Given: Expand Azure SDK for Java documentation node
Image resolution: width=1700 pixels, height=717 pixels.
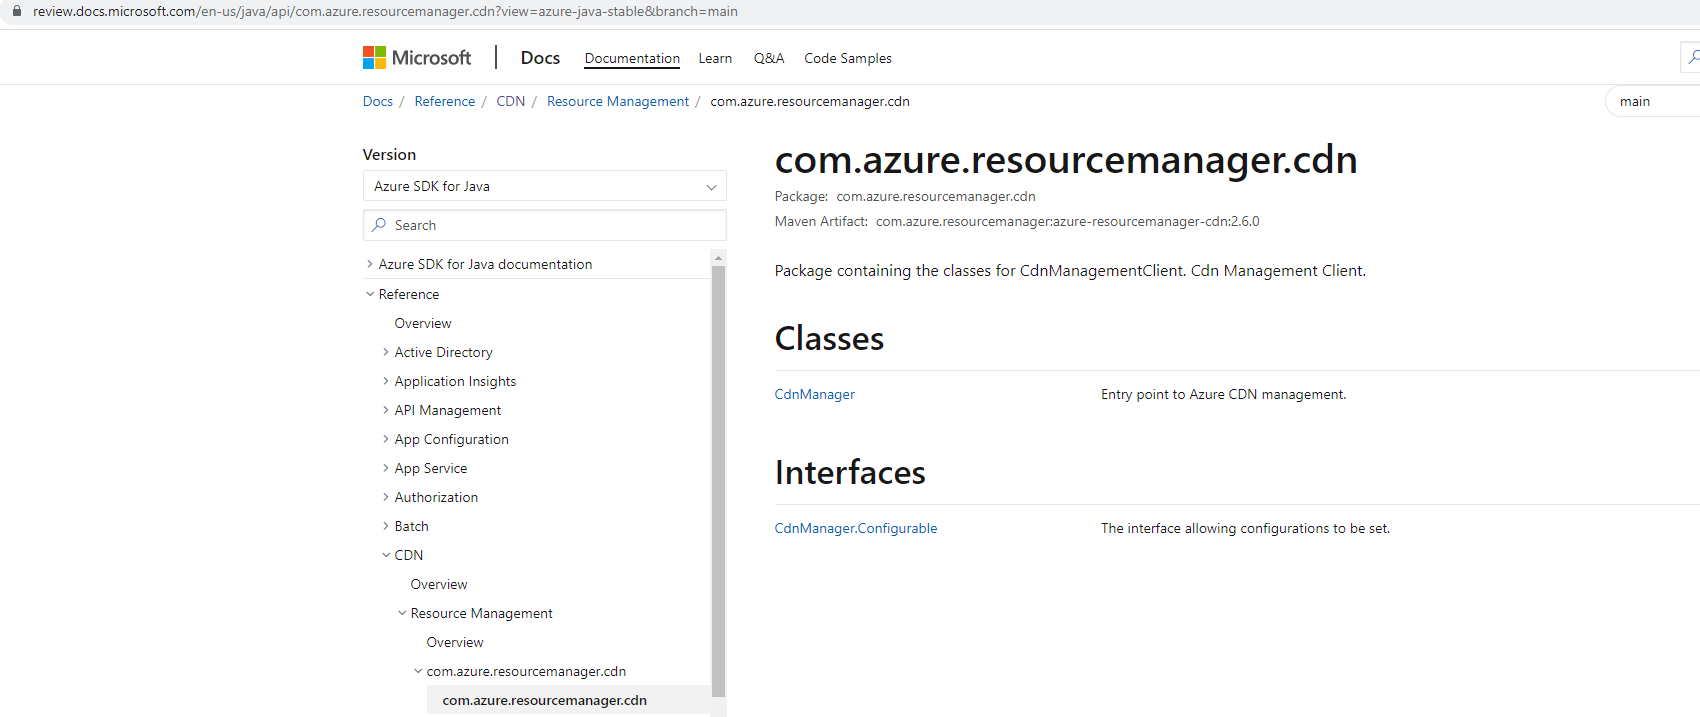Looking at the screenshot, I should [370, 264].
